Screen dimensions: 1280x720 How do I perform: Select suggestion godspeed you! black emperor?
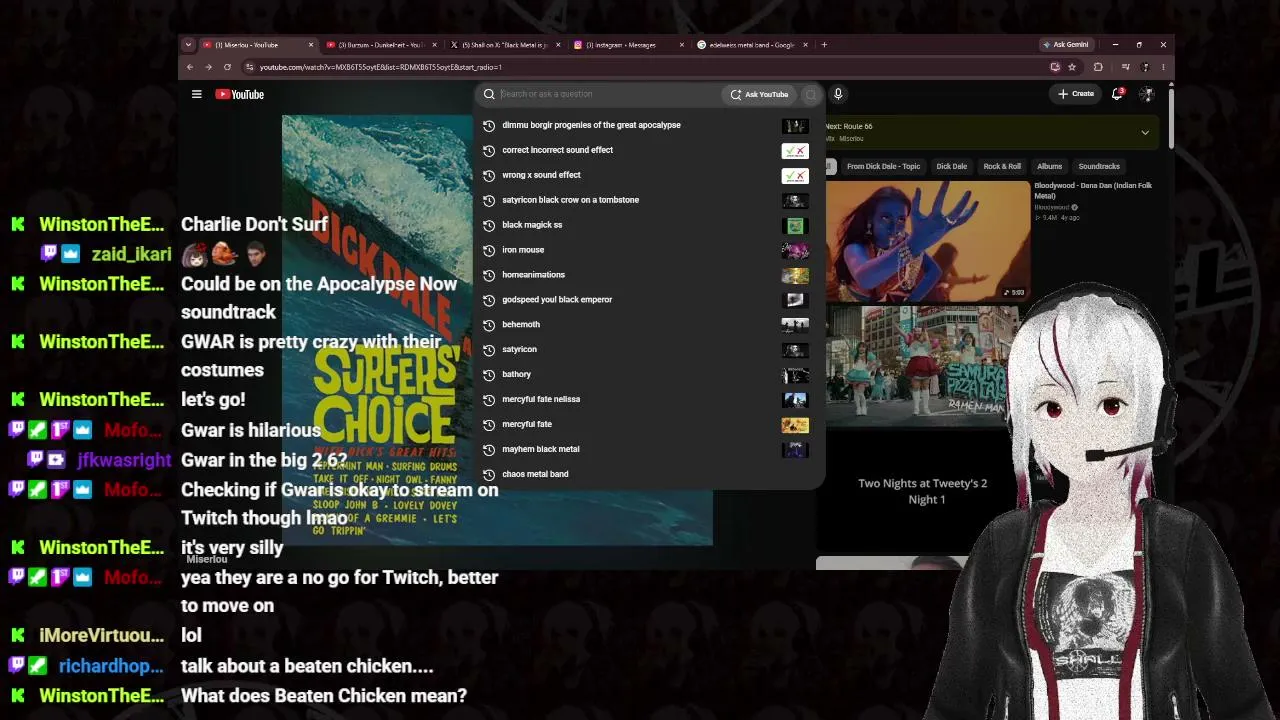[557, 300]
